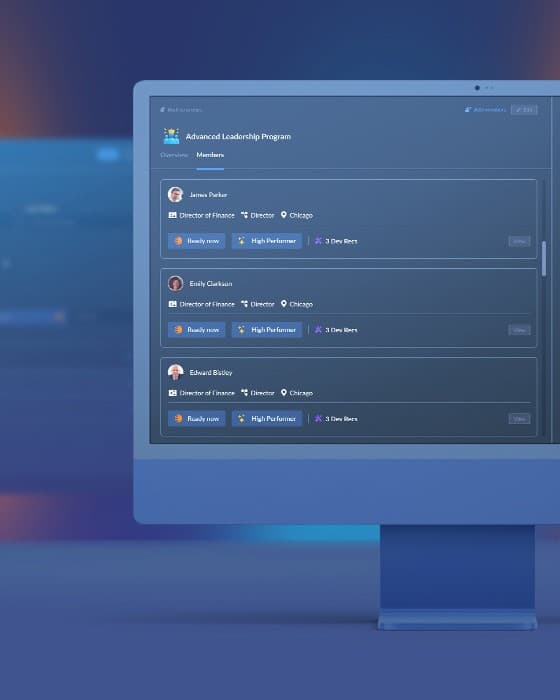Screen dimensions: 560x700
Task: Click Dev Recs sparkle icon for Edward Bisley
Action: pyautogui.click(x=318, y=419)
